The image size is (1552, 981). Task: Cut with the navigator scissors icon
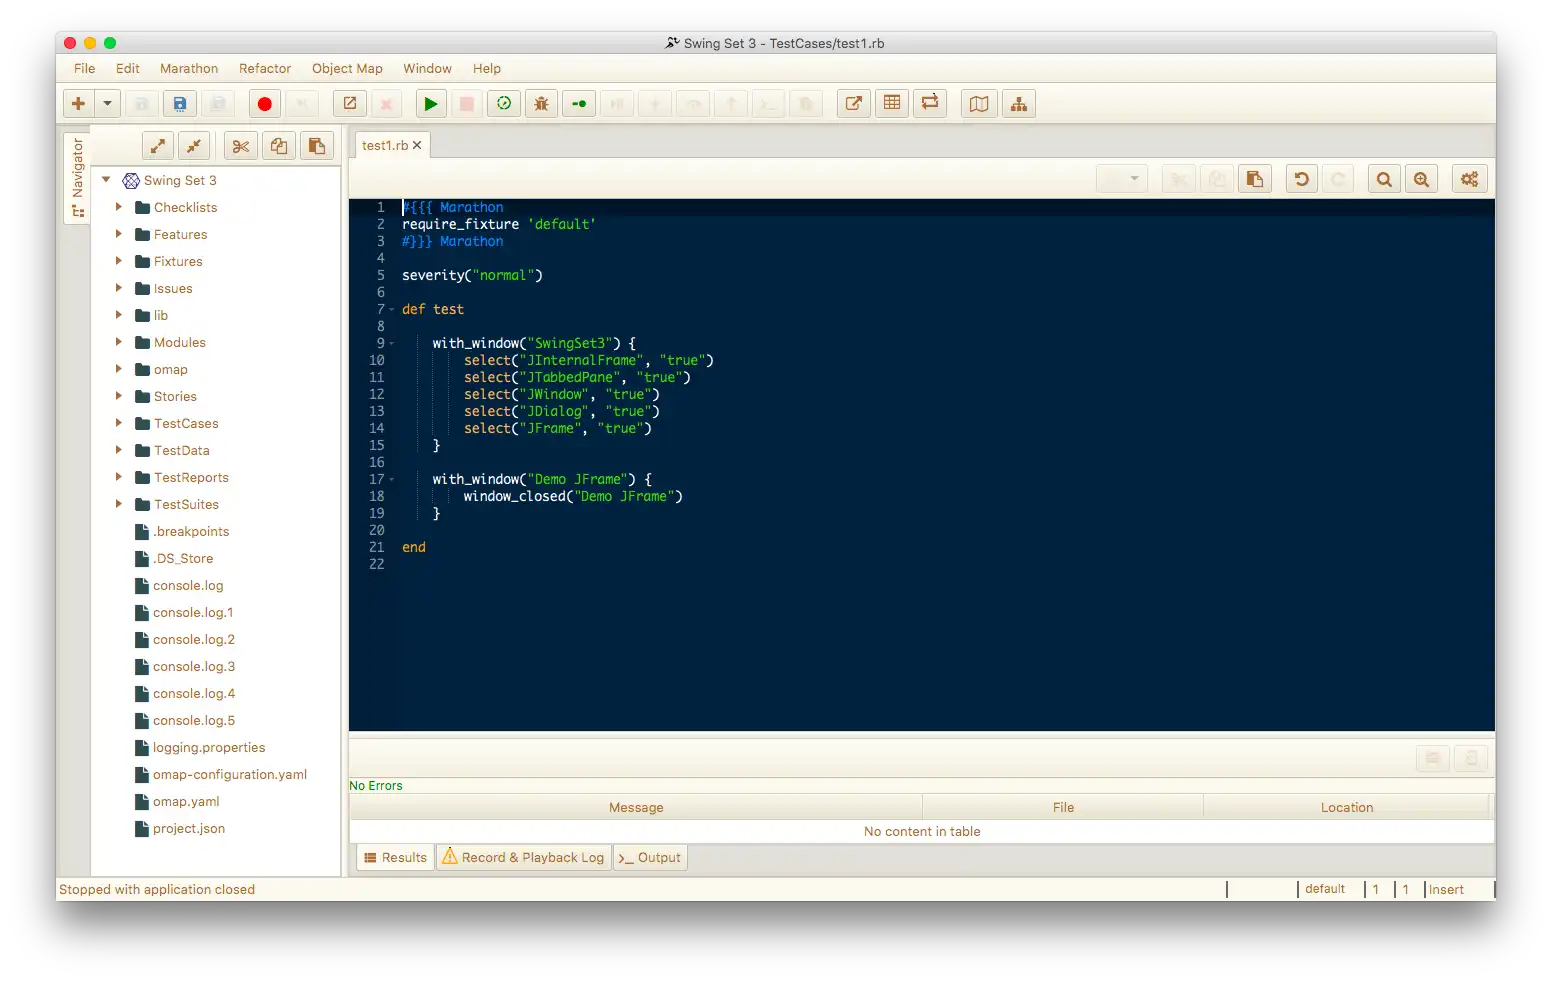(x=240, y=146)
